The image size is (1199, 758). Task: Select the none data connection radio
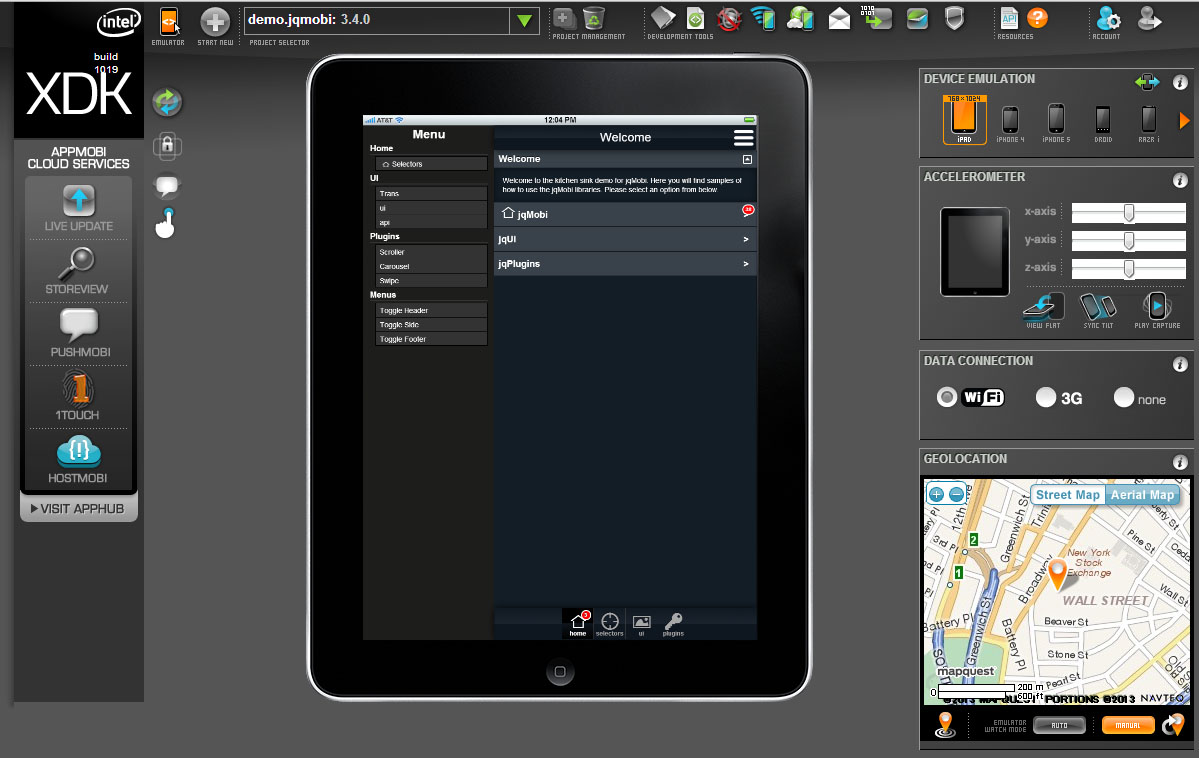click(x=1123, y=397)
